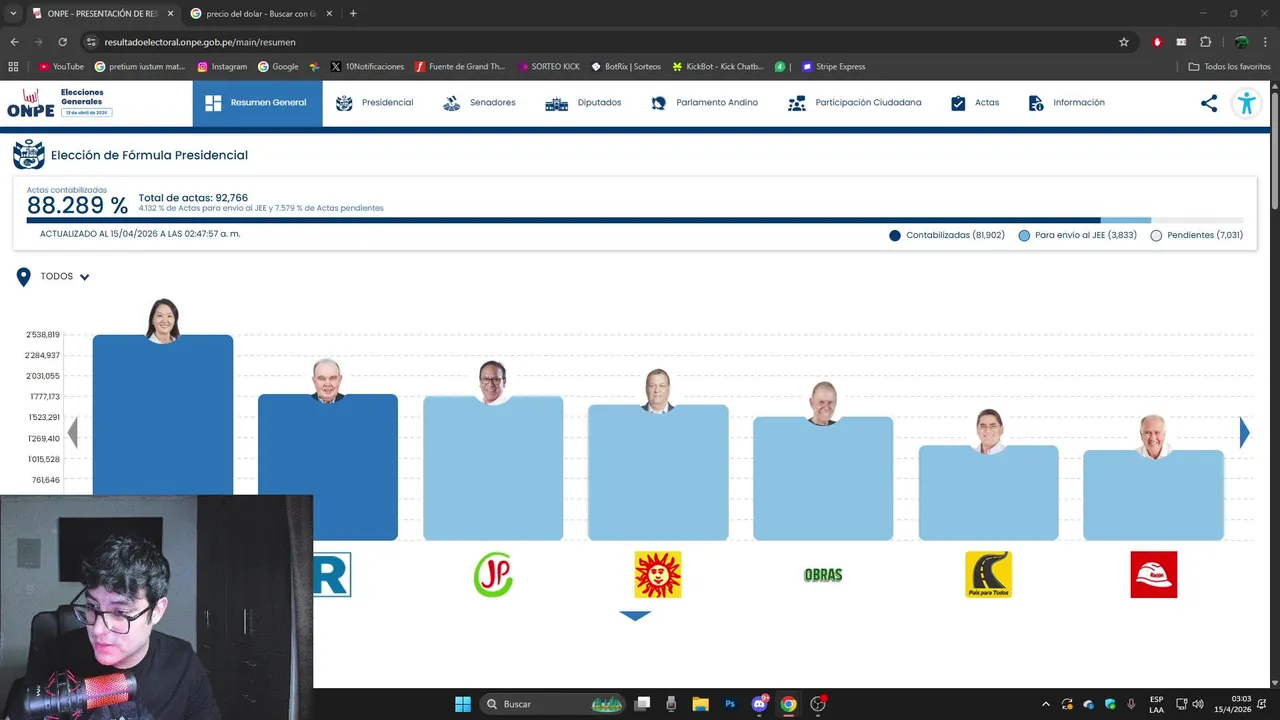The width and height of the screenshot is (1280, 720).
Task: Go back in browser history
Action: click(x=14, y=42)
